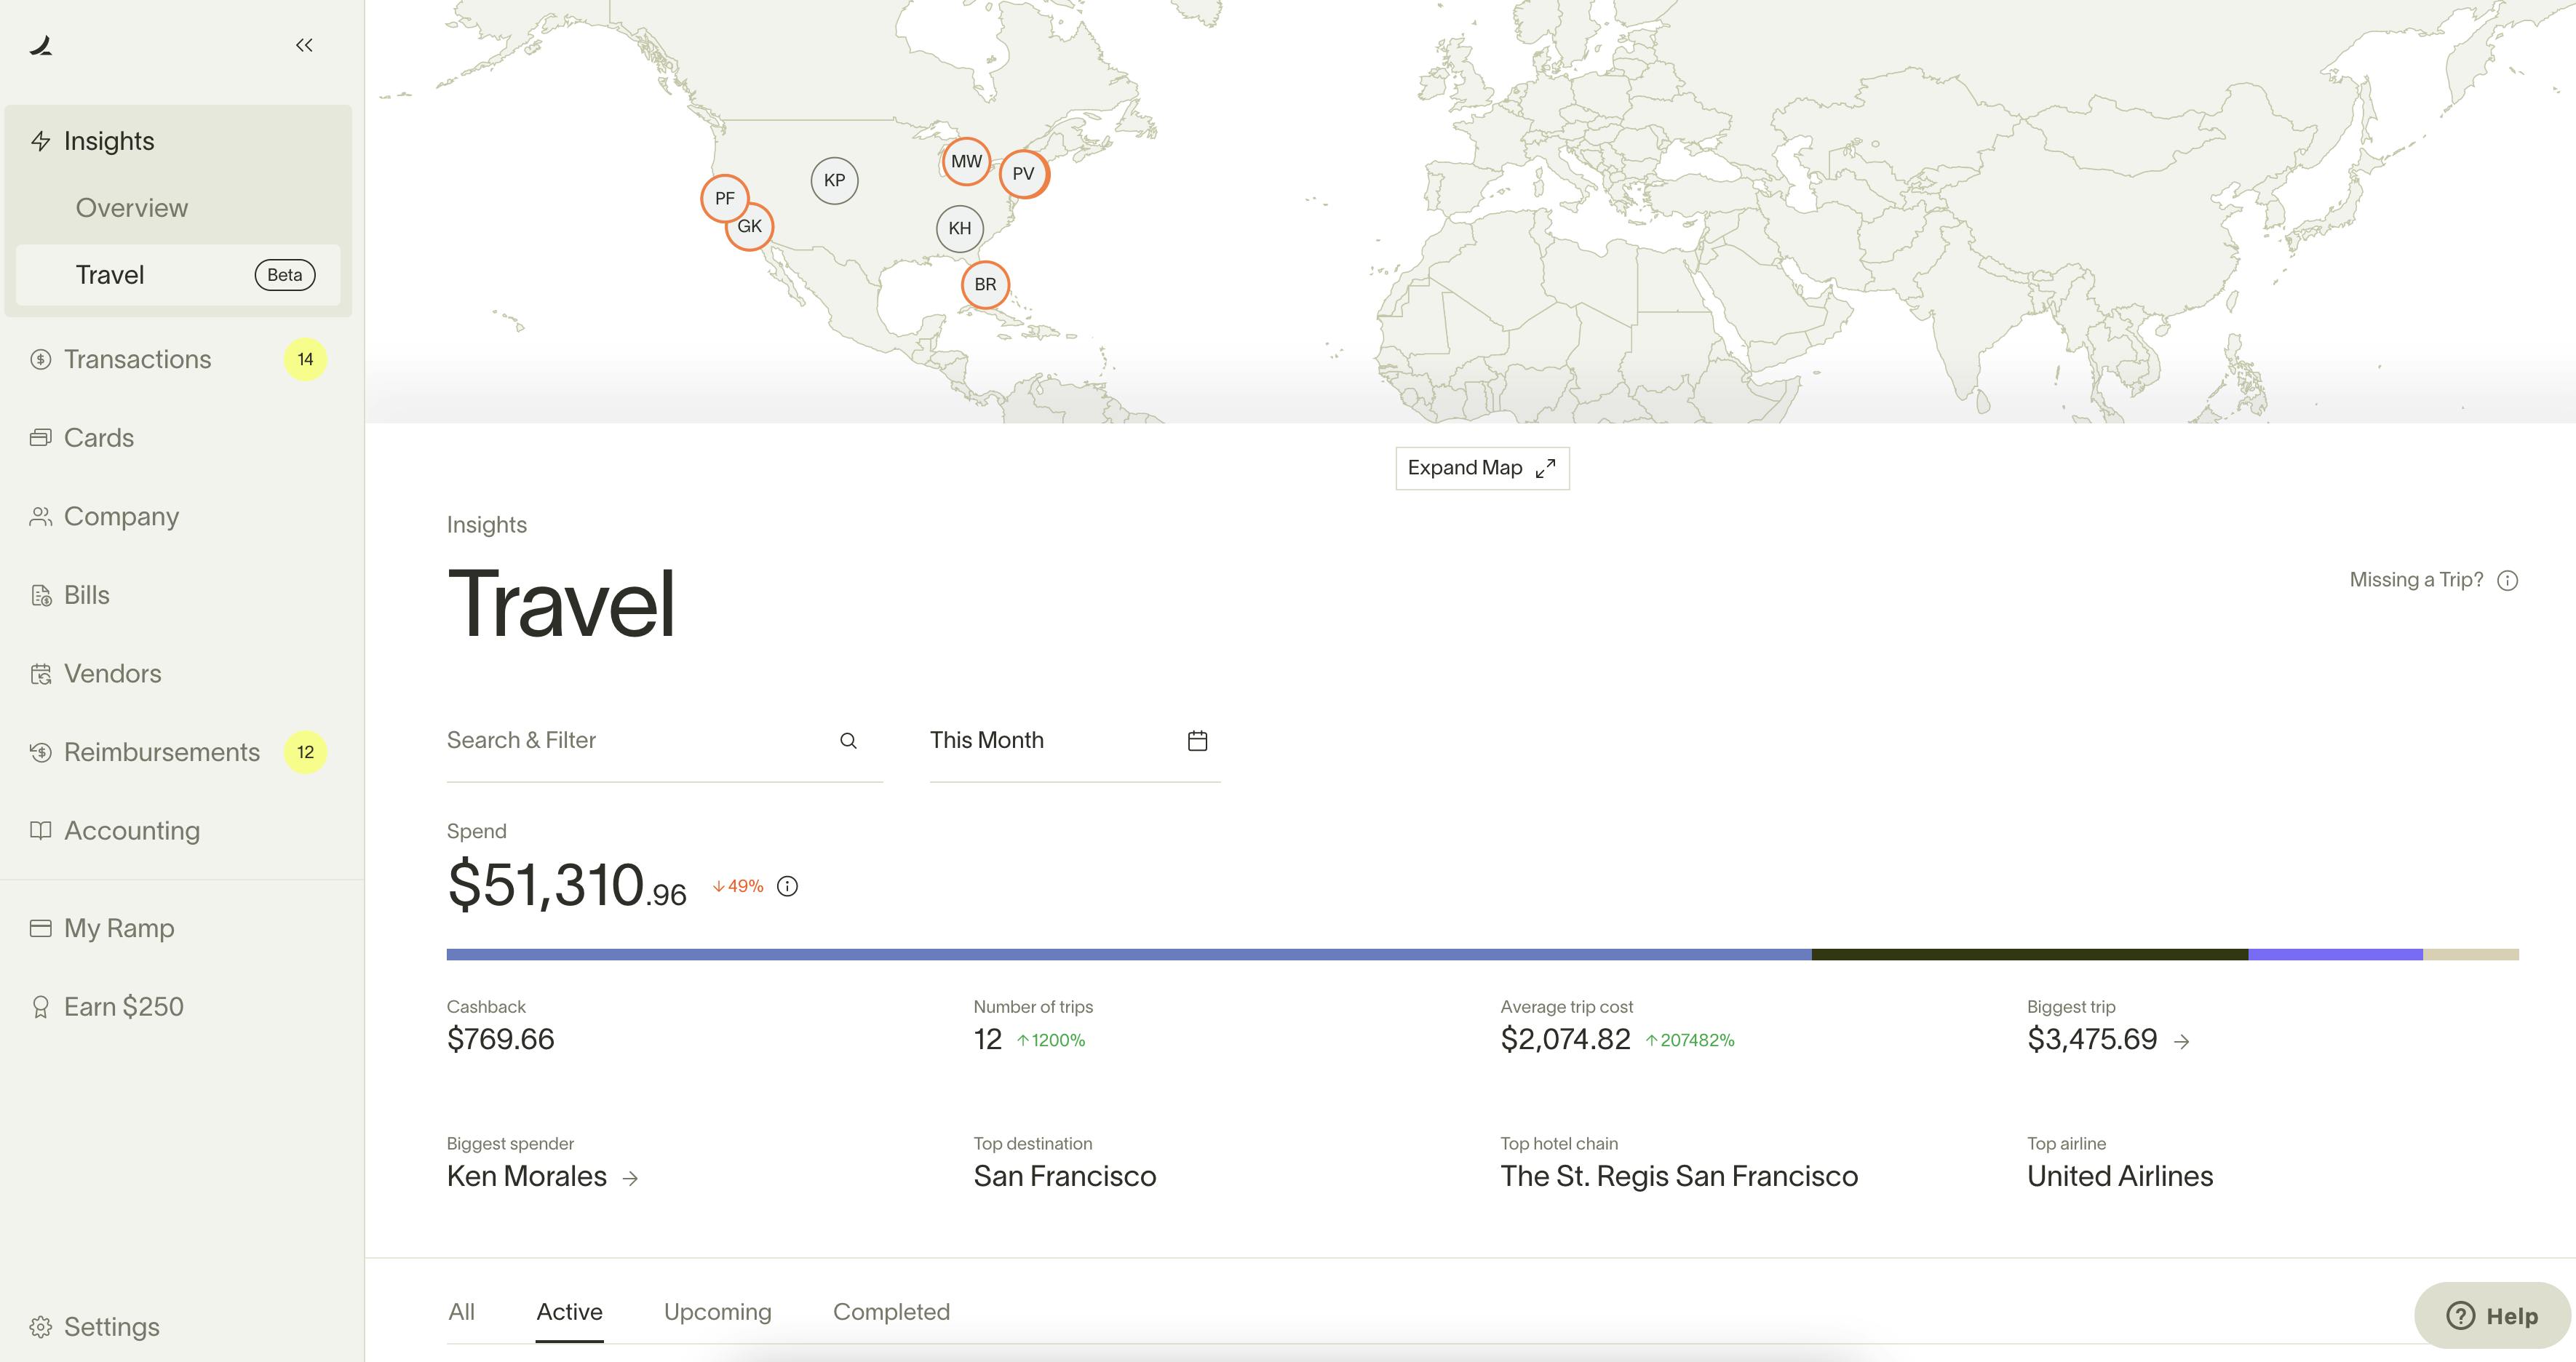Image resolution: width=2576 pixels, height=1362 pixels.
Task: Click the Missing a Trip info icon
Action: coord(2507,581)
